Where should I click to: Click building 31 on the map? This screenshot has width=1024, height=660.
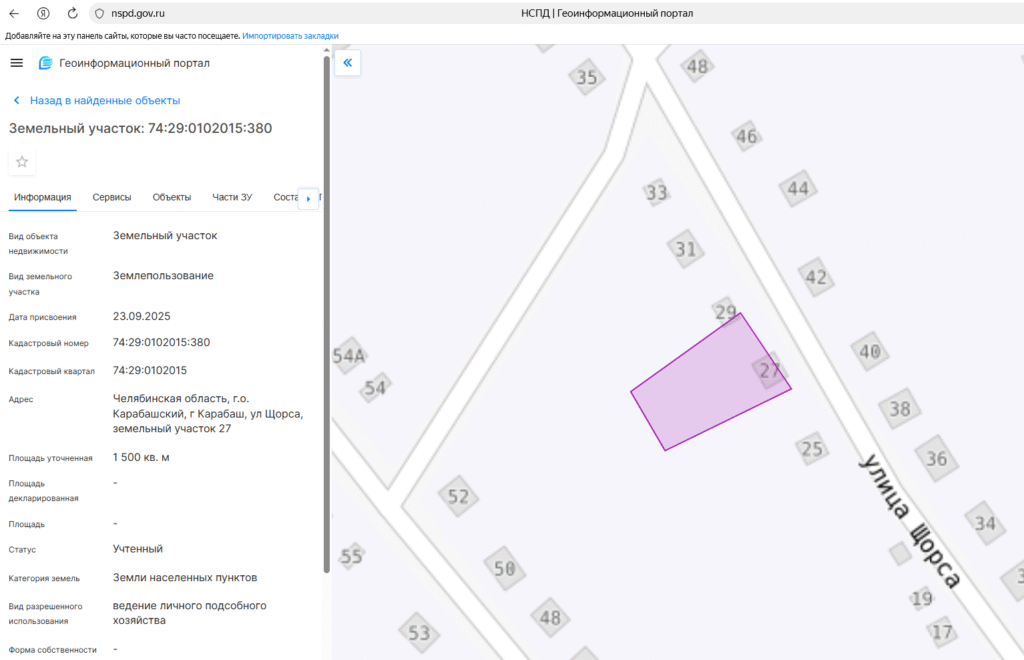(685, 249)
